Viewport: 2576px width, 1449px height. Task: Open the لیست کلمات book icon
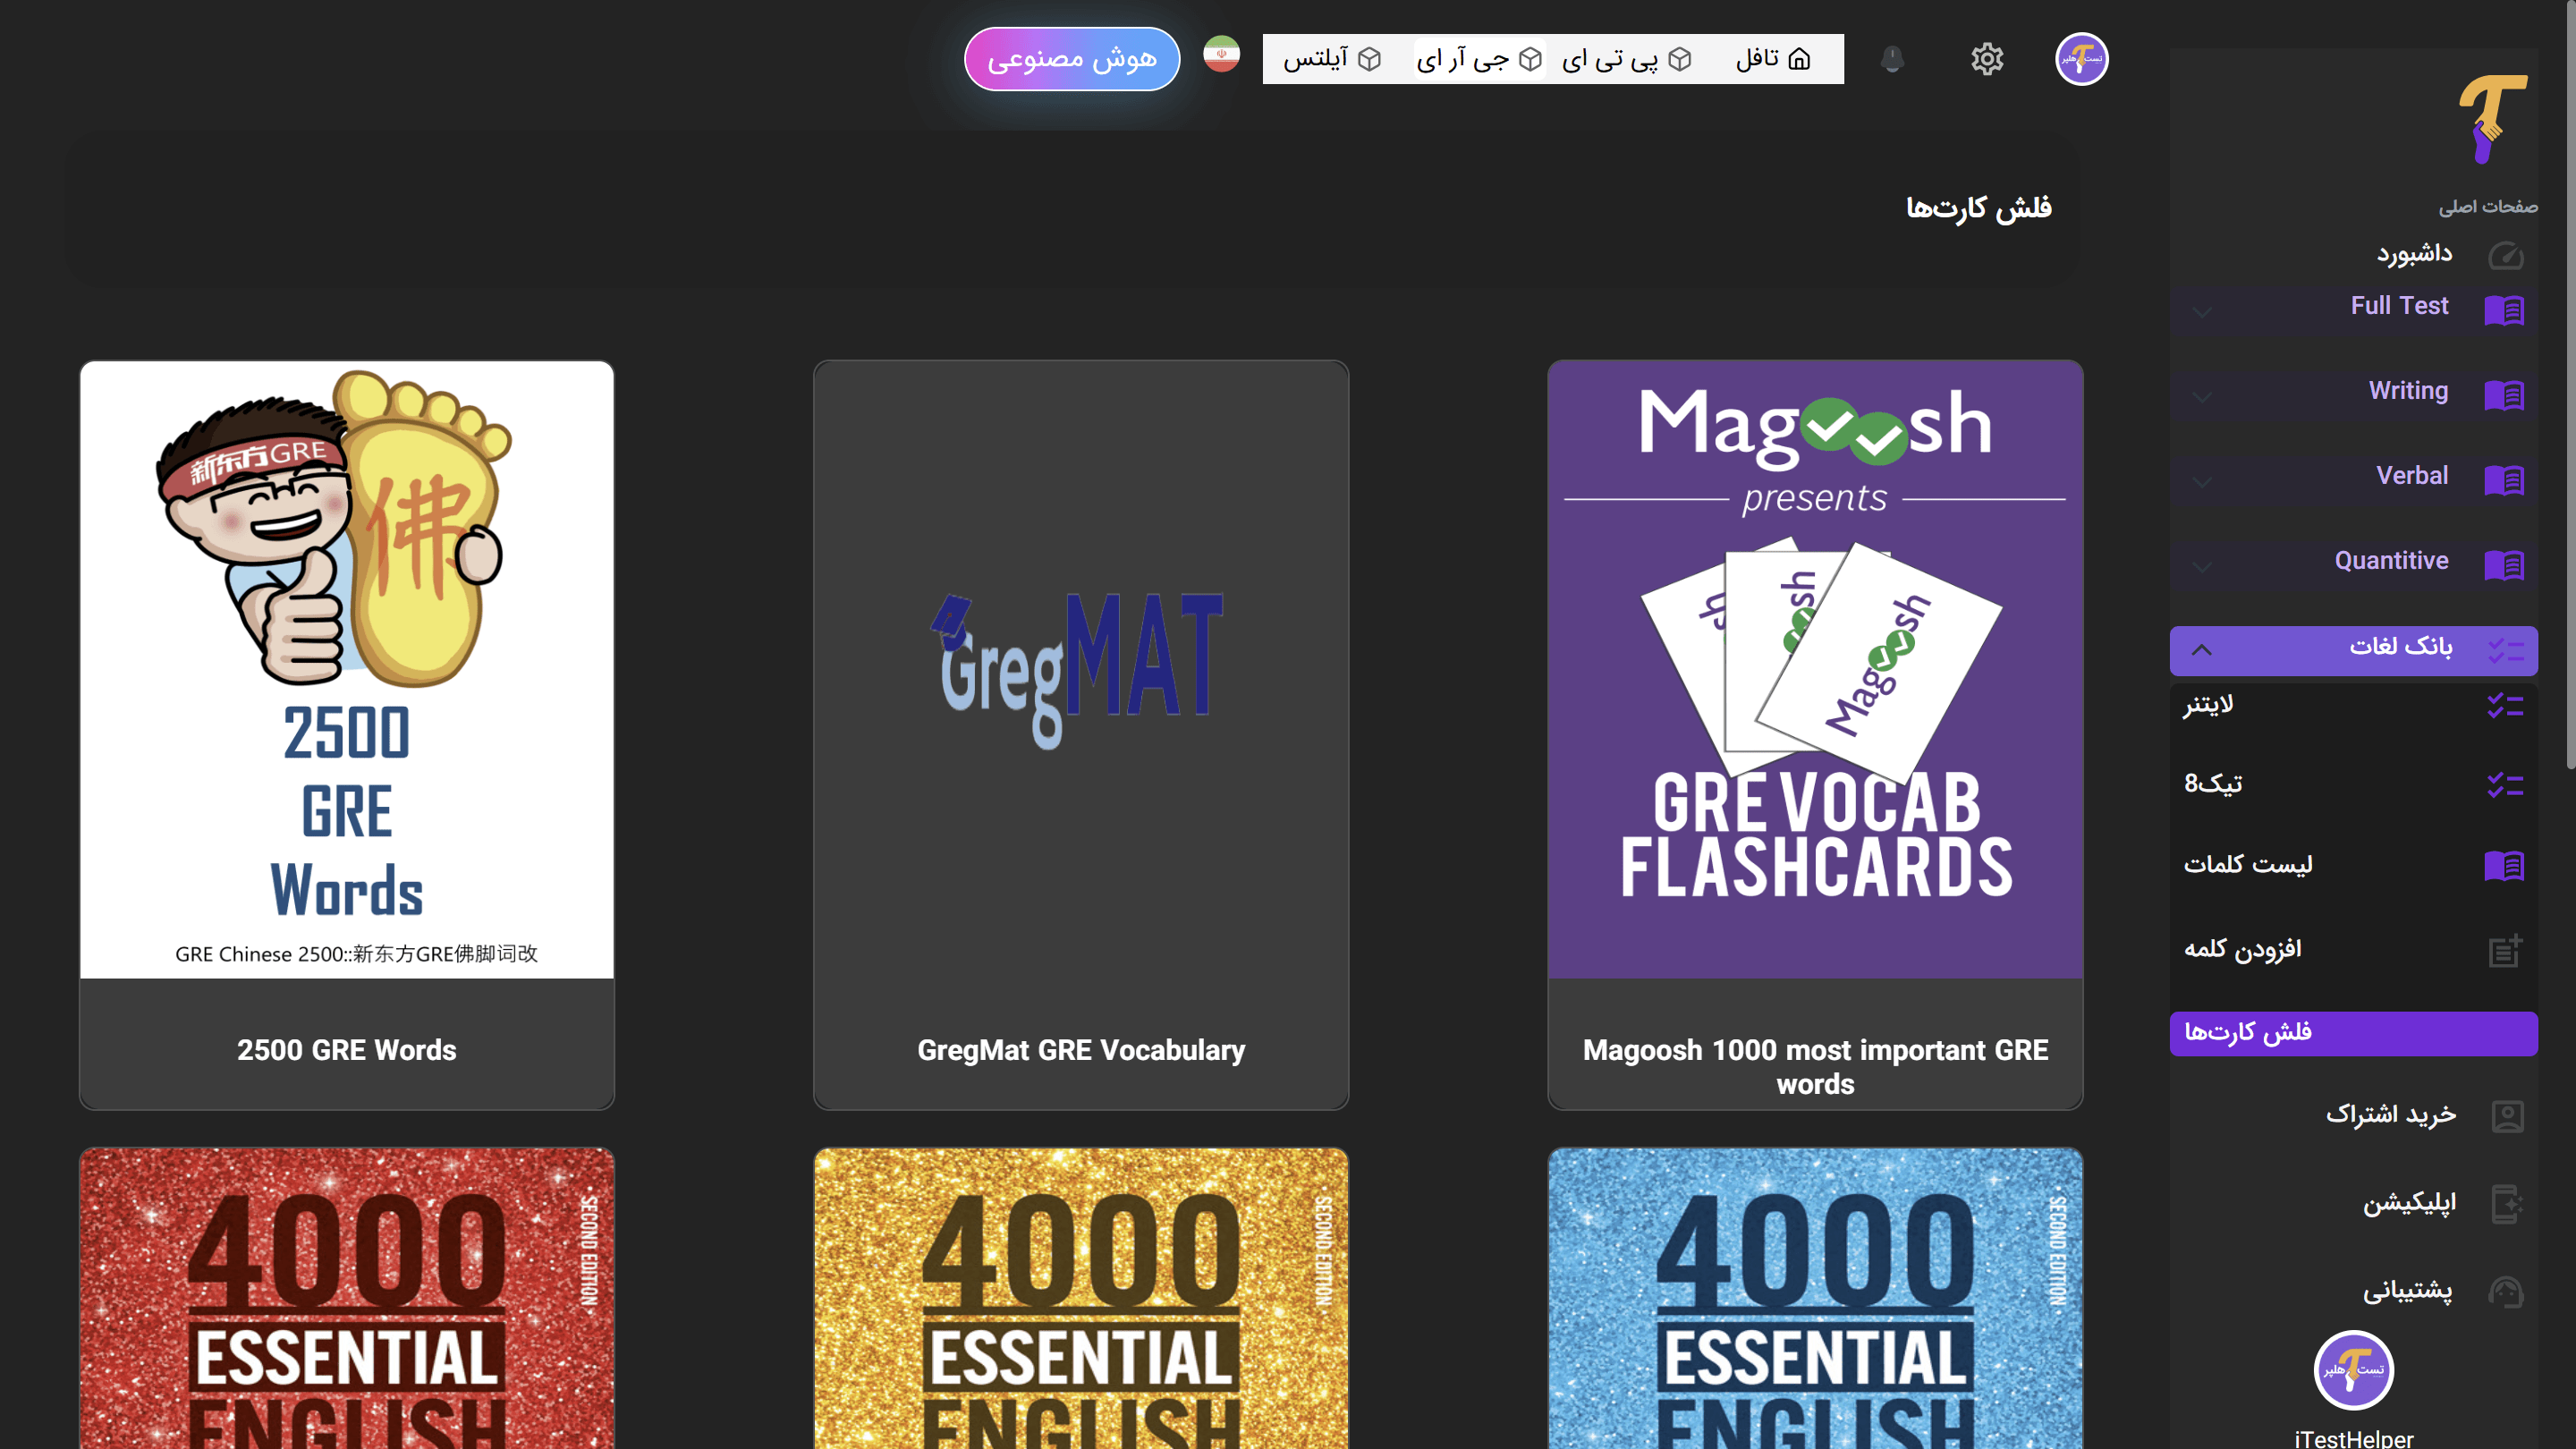2506,865
